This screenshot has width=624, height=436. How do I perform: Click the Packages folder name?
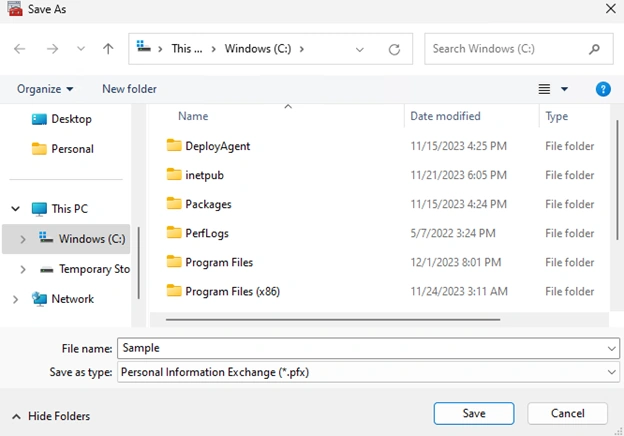pyautogui.click(x=208, y=204)
